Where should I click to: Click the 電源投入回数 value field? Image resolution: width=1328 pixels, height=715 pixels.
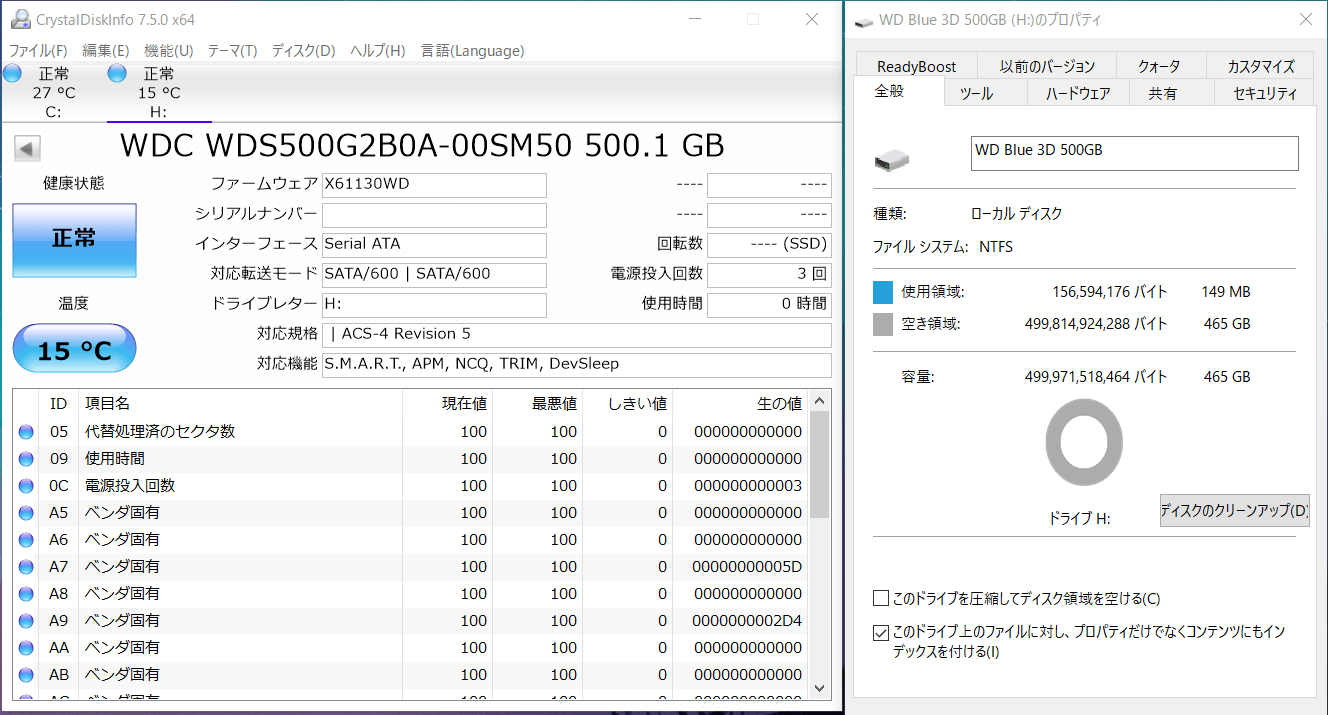tap(769, 275)
